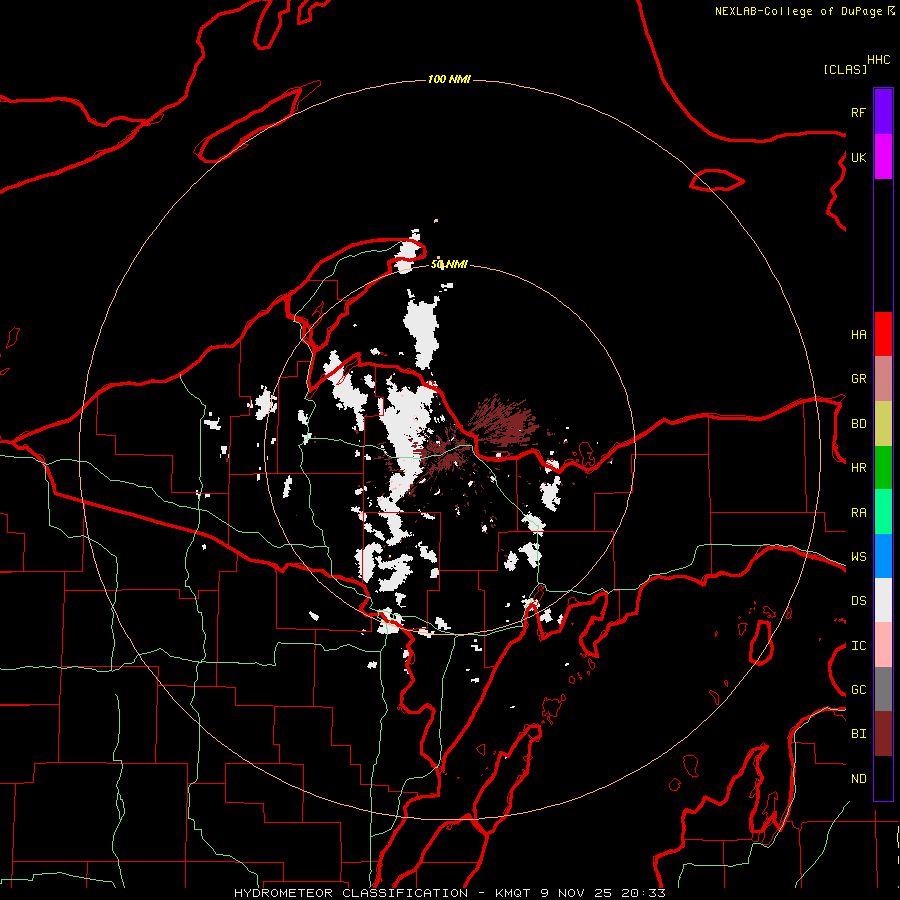Click the 'UK' legend label
The image size is (900, 900).
[x=858, y=157]
